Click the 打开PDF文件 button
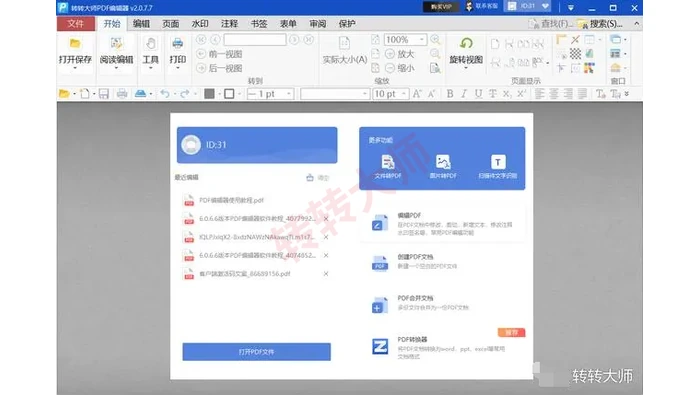Viewport: 700px width, 395px height. (x=256, y=352)
